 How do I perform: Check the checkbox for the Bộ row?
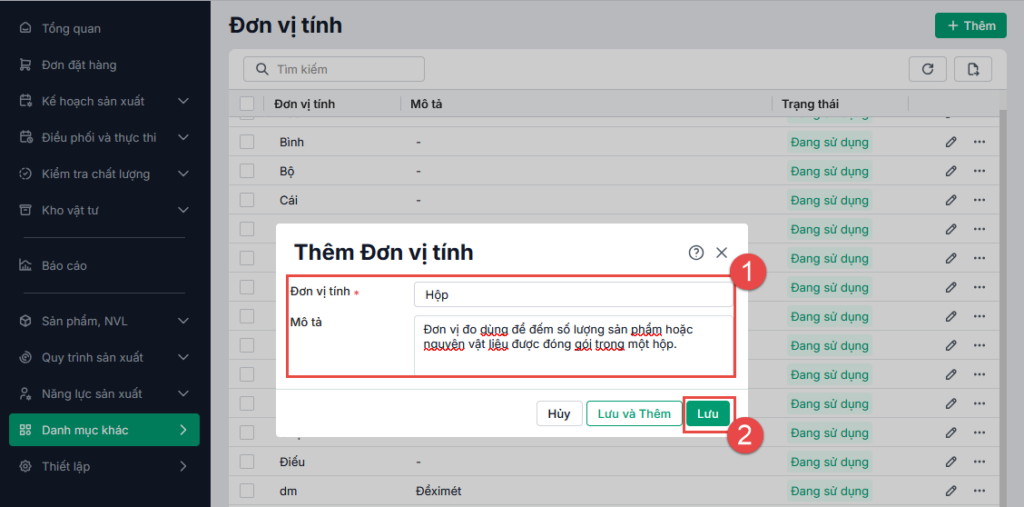(247, 171)
